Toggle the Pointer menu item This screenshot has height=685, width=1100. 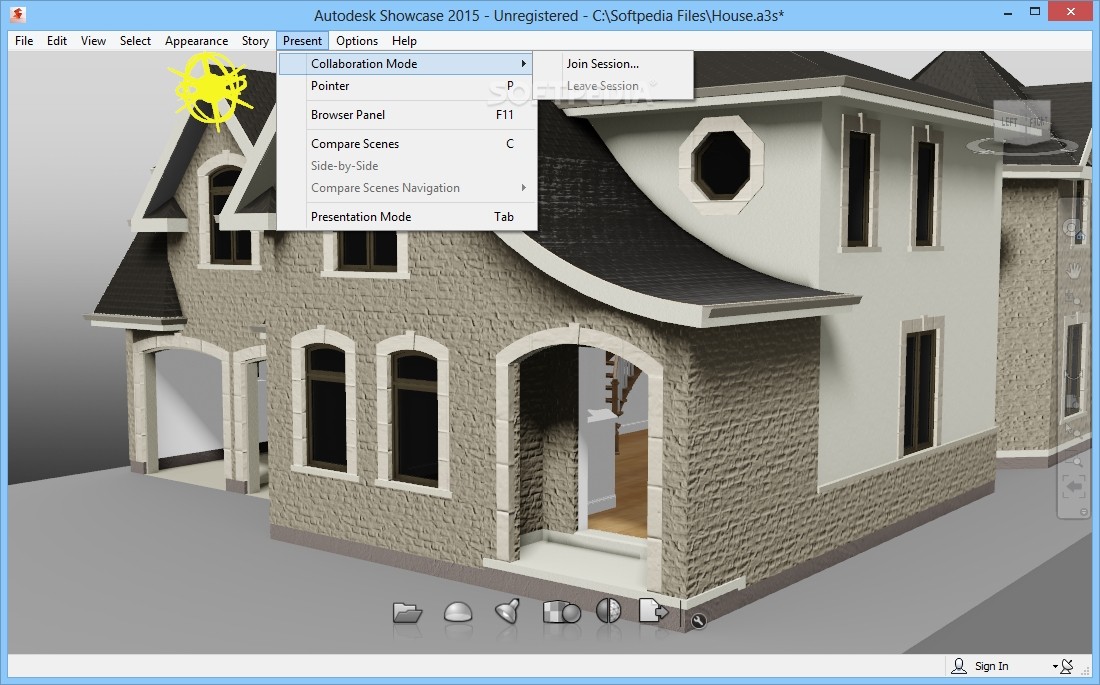pyautogui.click(x=407, y=86)
